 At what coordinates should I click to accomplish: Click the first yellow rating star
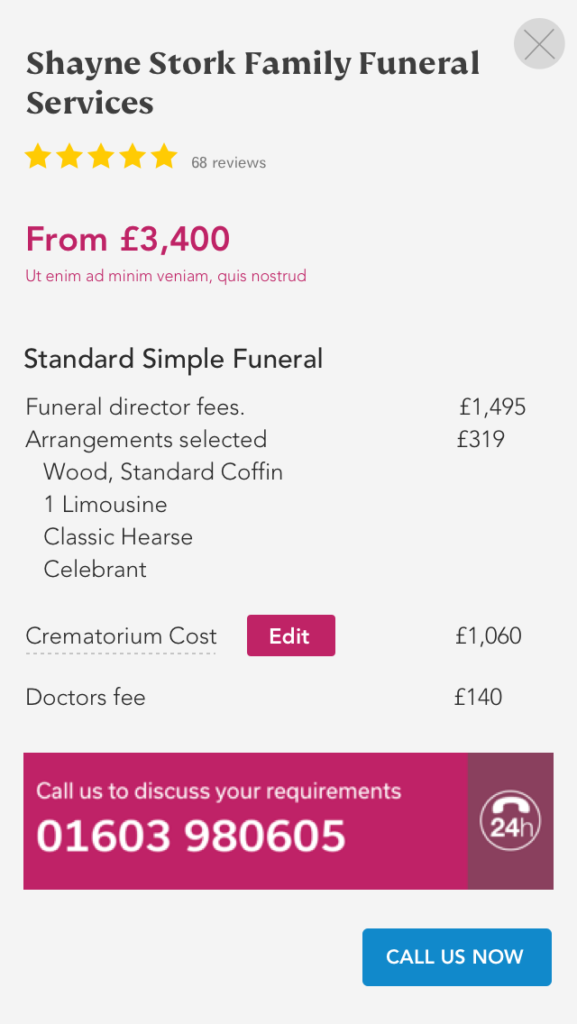pyautogui.click(x=37, y=157)
